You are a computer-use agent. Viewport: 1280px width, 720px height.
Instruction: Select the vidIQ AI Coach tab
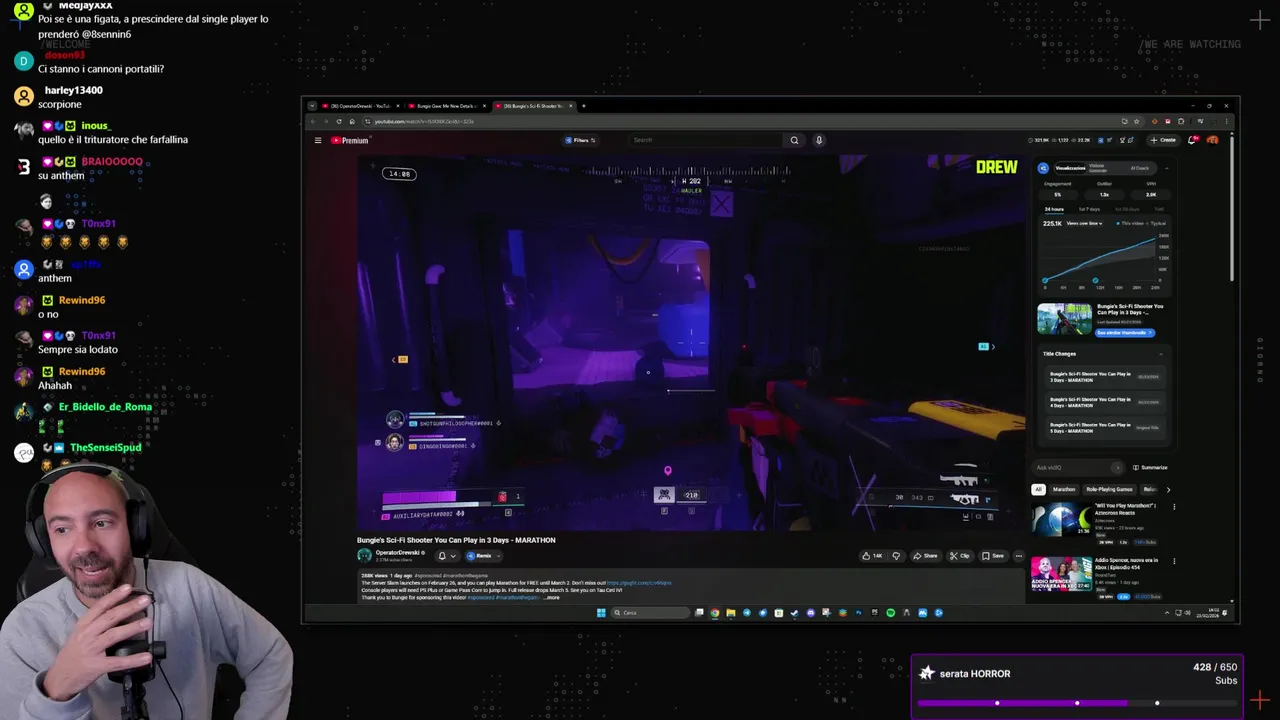click(1139, 168)
